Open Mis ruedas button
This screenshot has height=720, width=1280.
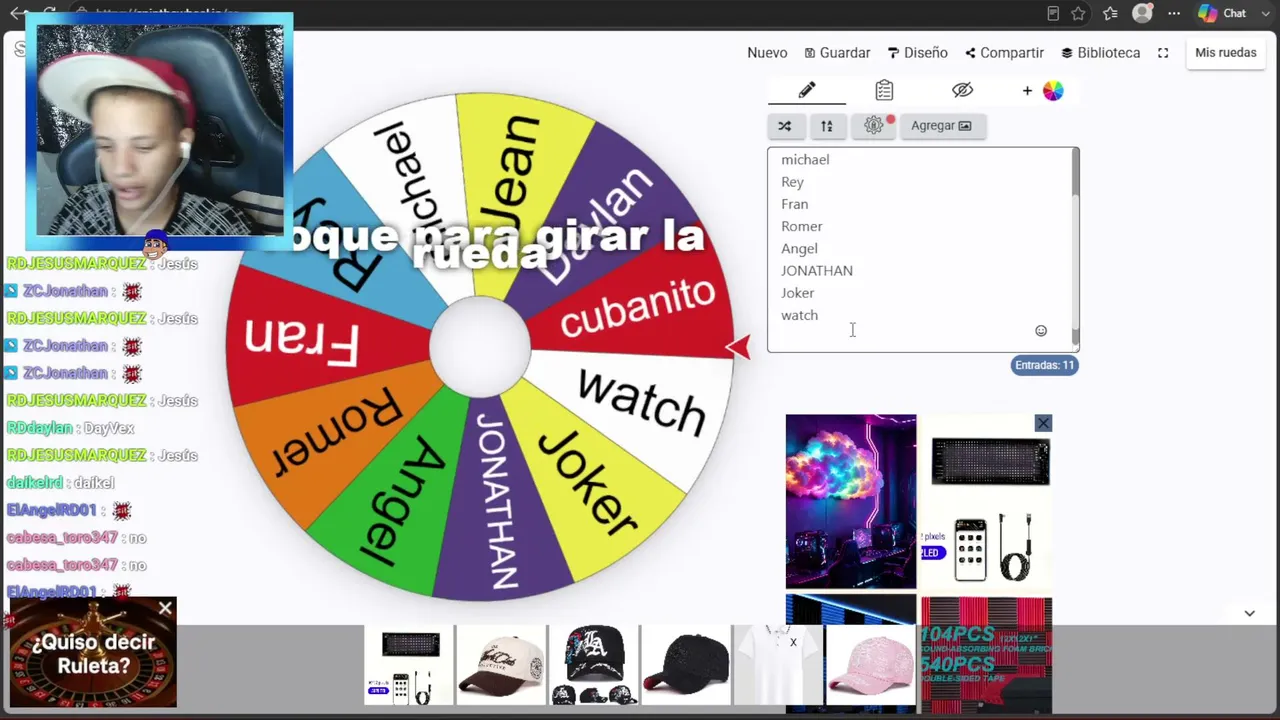pos(1226,53)
